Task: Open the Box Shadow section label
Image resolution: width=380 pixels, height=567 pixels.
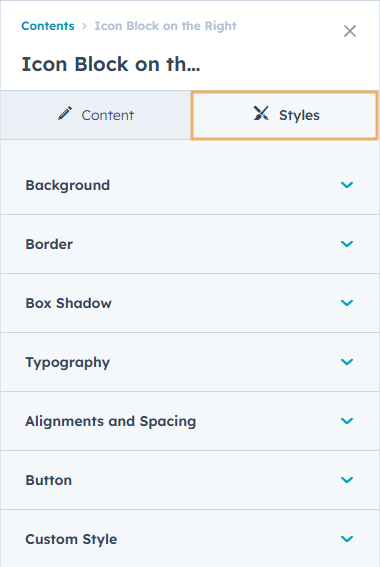Action: tap(68, 303)
